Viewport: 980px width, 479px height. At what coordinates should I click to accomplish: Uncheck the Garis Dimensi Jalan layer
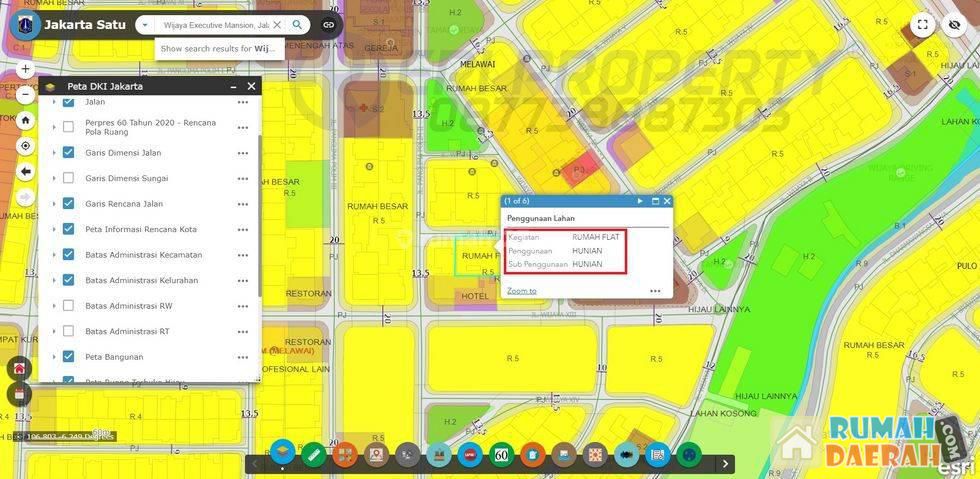click(68, 153)
